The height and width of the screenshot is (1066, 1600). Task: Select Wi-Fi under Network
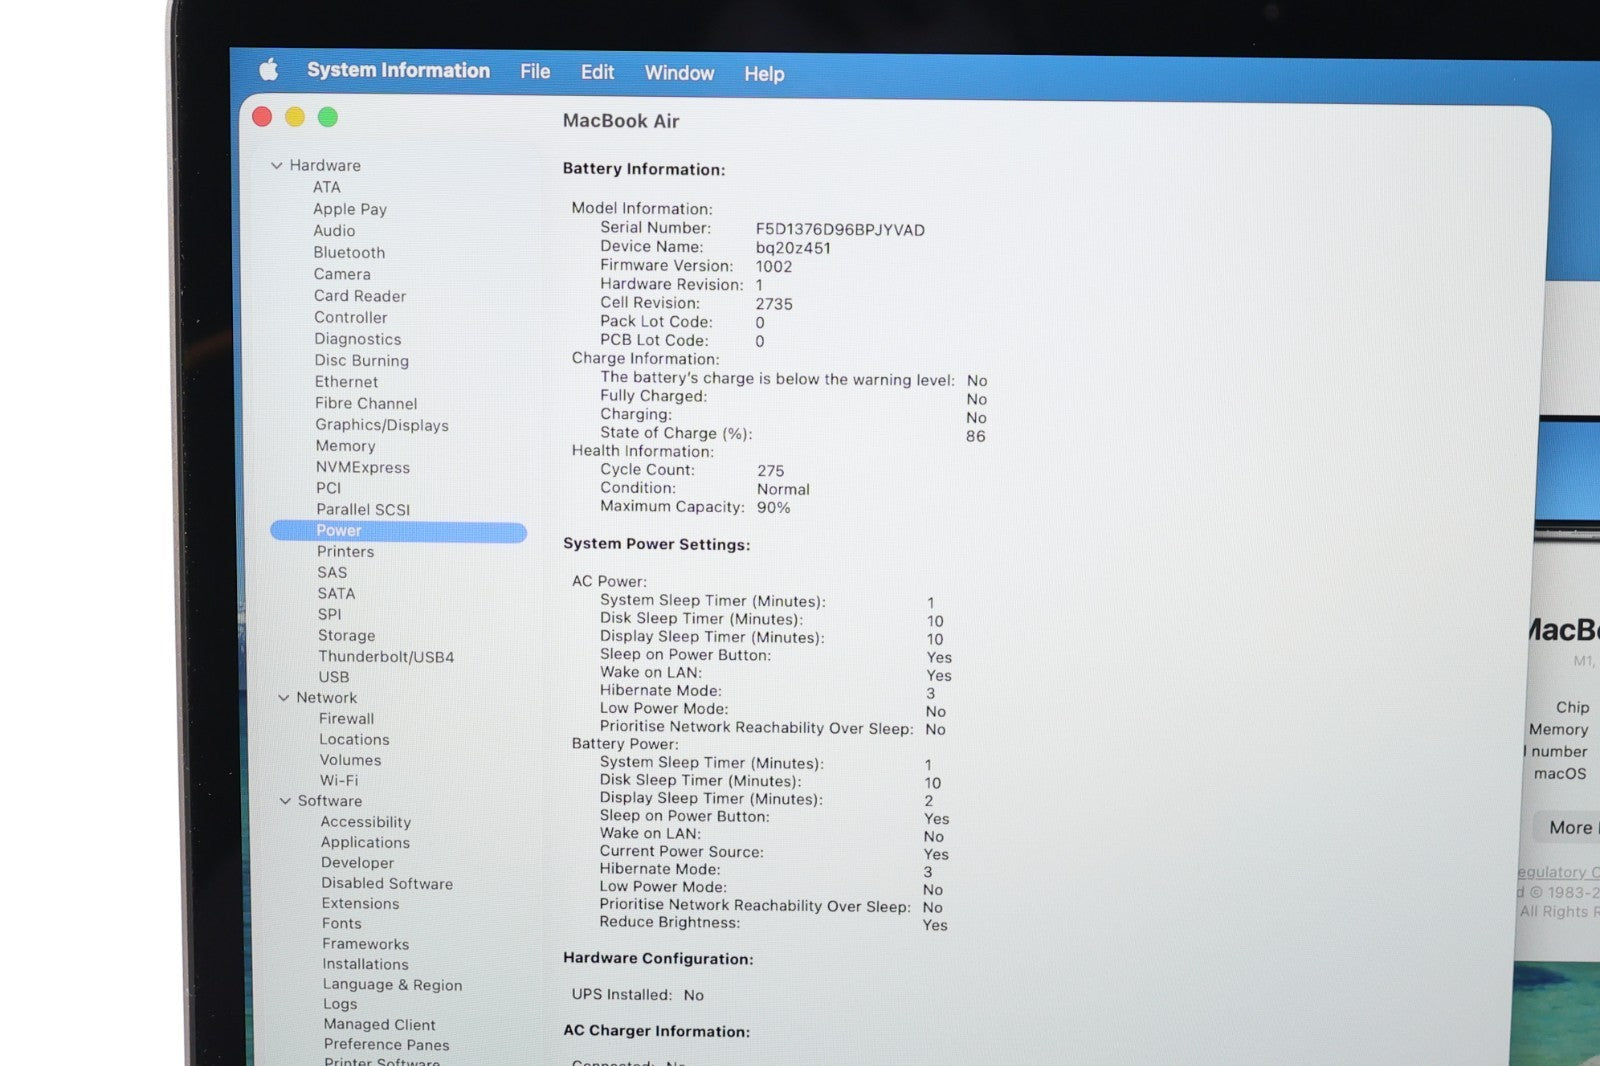338,781
